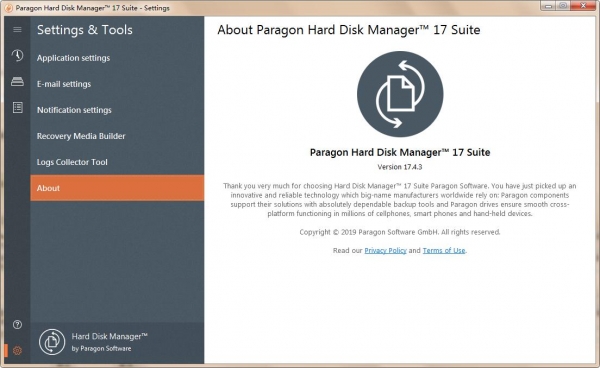
Task: Open Logs Collector Tool
Action: pos(72,162)
